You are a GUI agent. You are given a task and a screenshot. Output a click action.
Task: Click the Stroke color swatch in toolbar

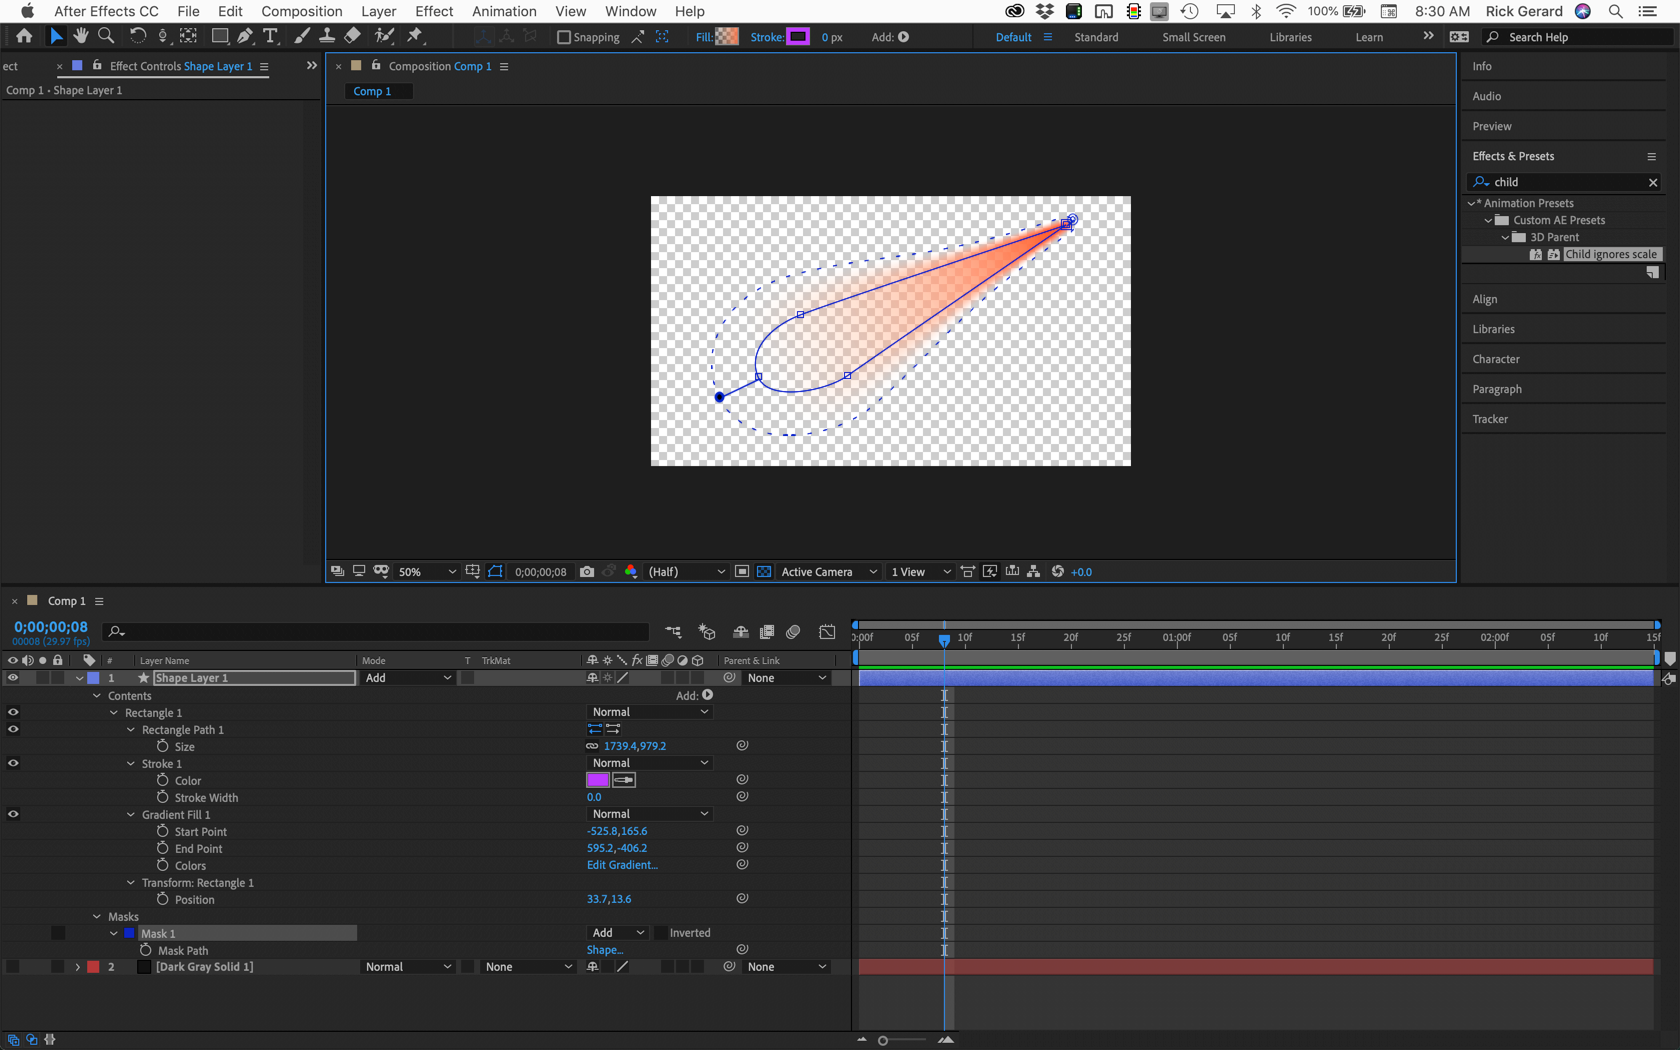[x=798, y=37]
